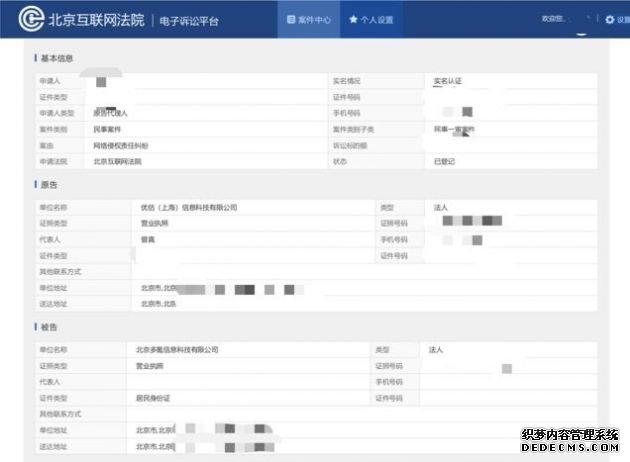Click the 欢迎您 user greeting
630x462 pixels.
point(552,19)
